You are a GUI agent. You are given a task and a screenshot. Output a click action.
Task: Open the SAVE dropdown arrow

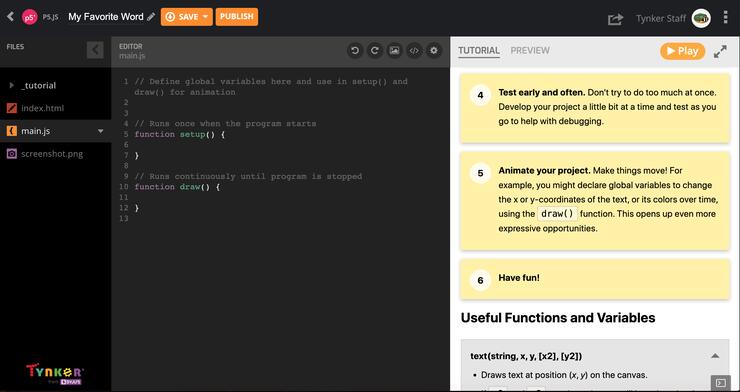coord(206,17)
